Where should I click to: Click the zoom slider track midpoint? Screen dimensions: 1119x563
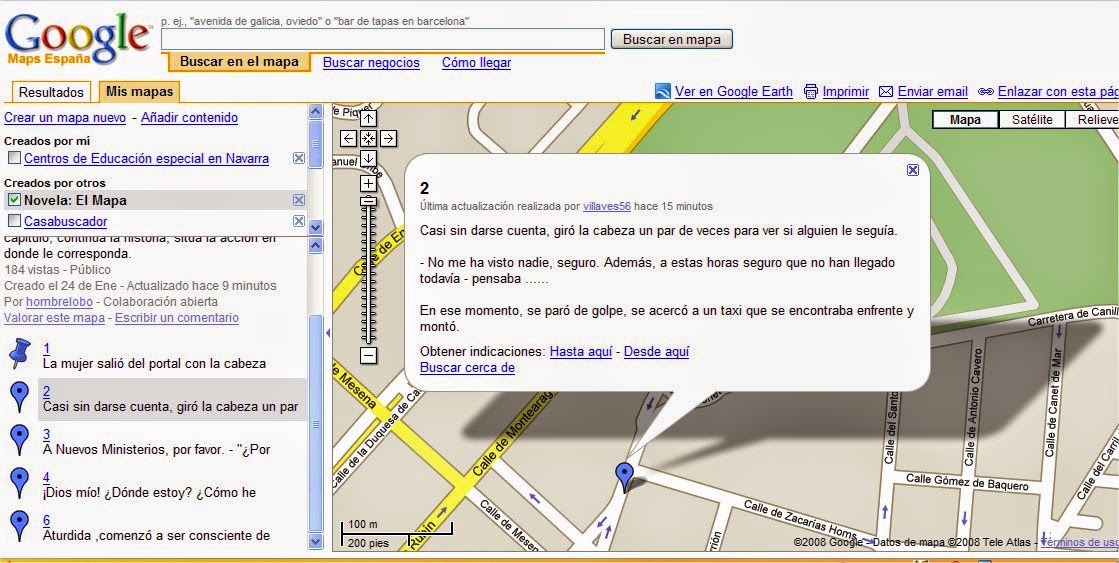pos(368,271)
